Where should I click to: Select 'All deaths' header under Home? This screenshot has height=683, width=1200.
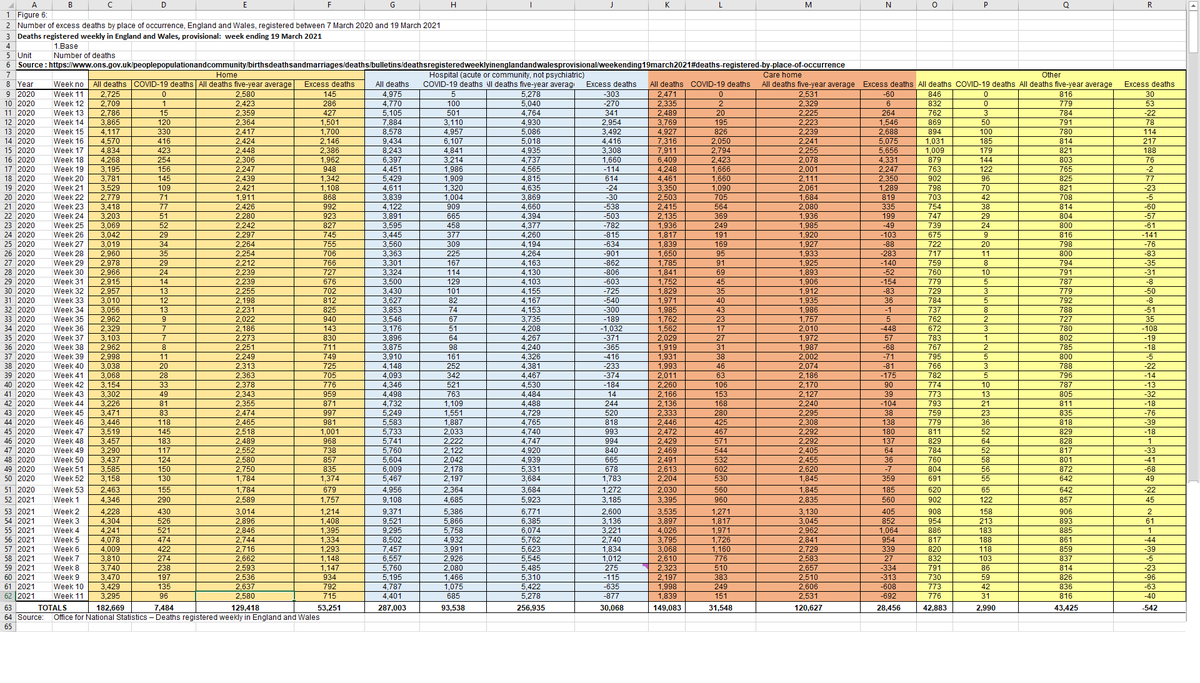coord(111,85)
